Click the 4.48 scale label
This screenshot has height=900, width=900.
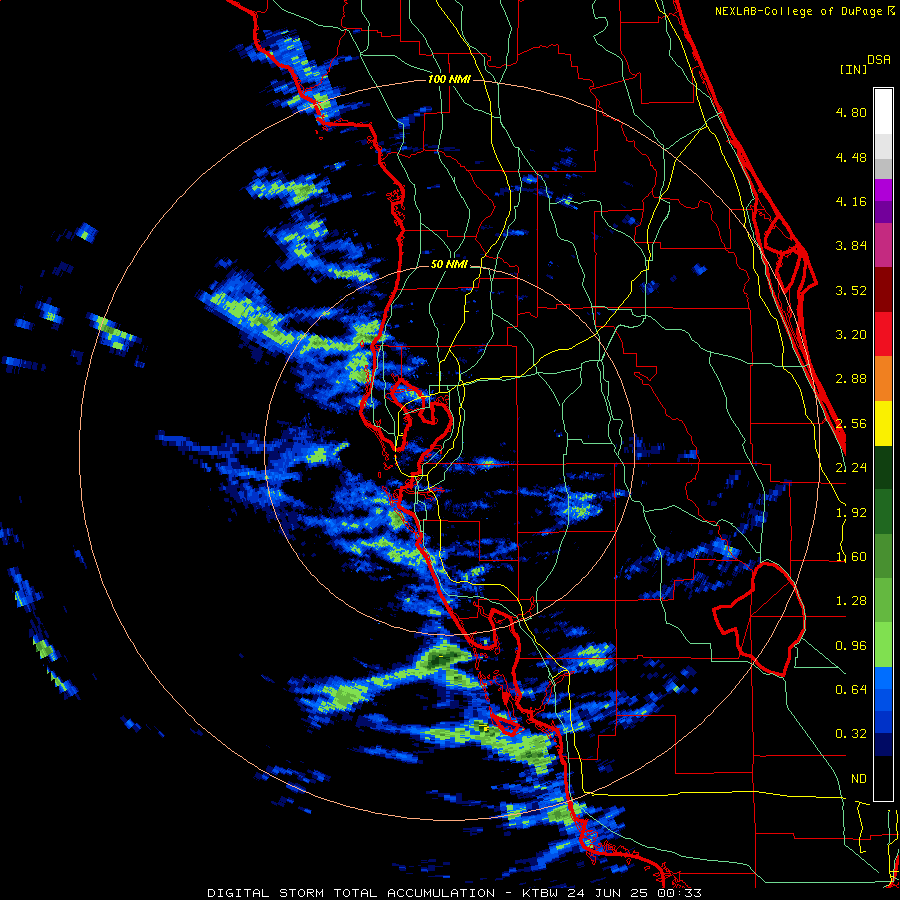pos(851,157)
